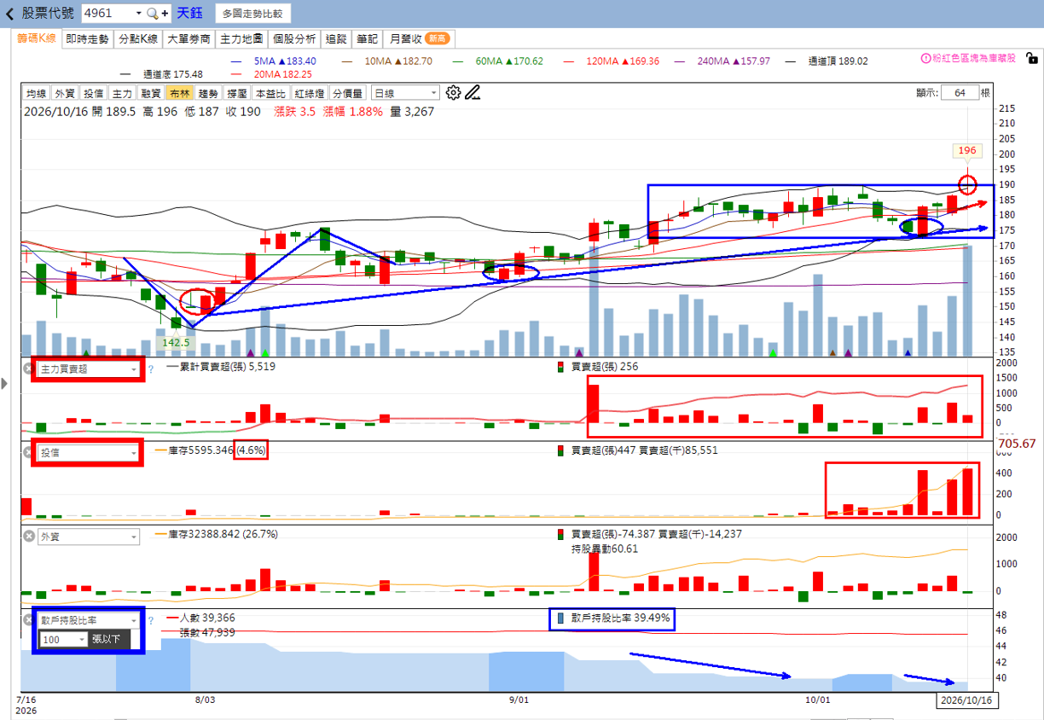Click the plus icon to add stock
1044x720 pixels.
pyautogui.click(x=164, y=13)
